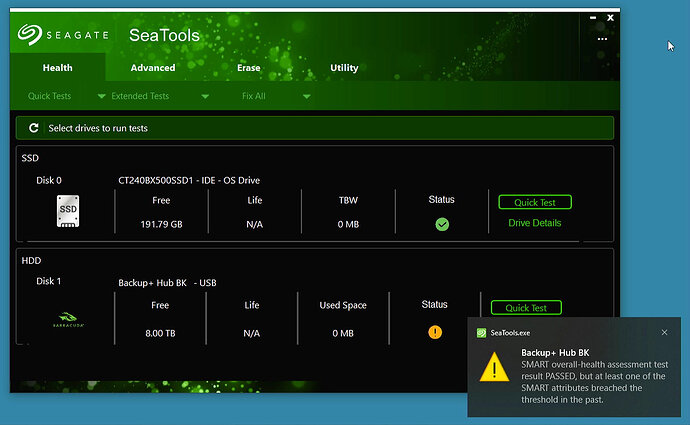Select the Barracuda drive icon for Disk 1
Image resolution: width=690 pixels, height=425 pixels.
(68, 320)
